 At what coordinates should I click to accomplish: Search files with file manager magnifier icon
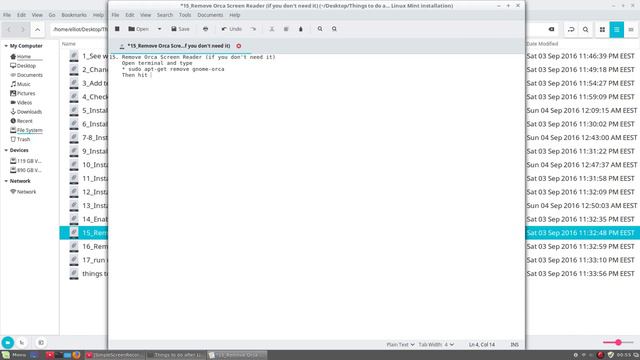(x=585, y=29)
